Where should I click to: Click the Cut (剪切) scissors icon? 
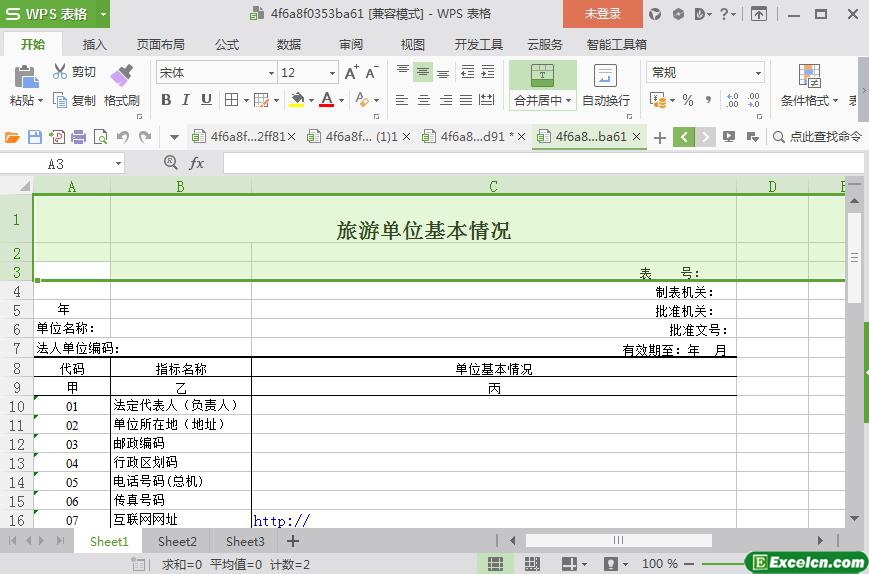point(60,72)
